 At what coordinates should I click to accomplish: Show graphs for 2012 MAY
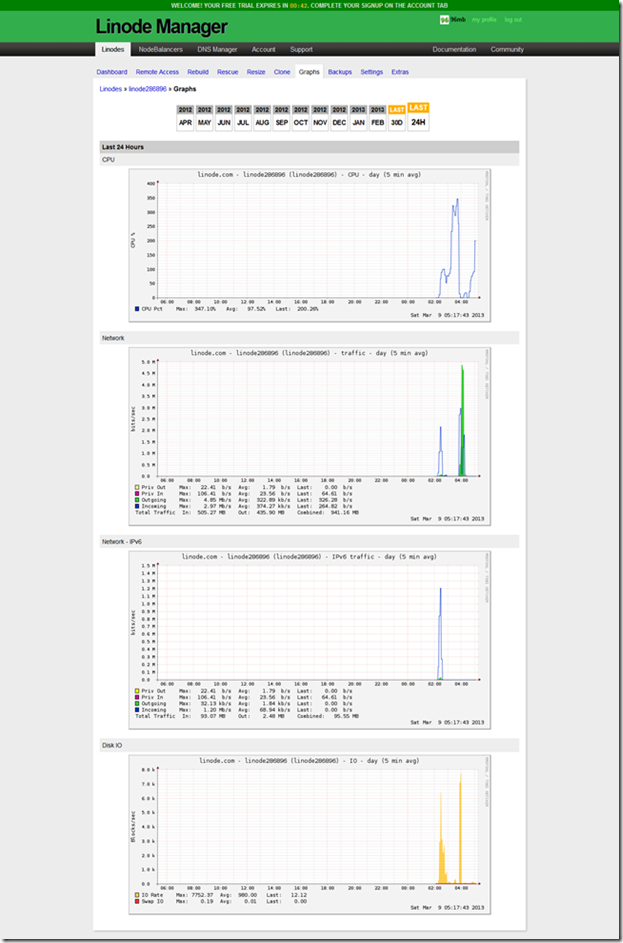click(204, 117)
